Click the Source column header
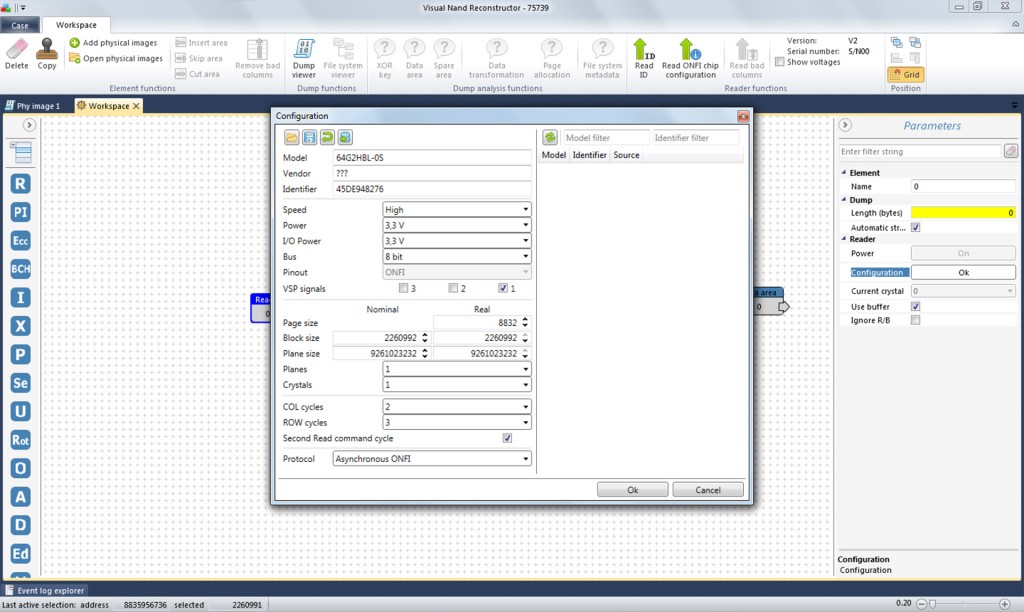Screen dimensions: 1024x612 tap(626, 155)
